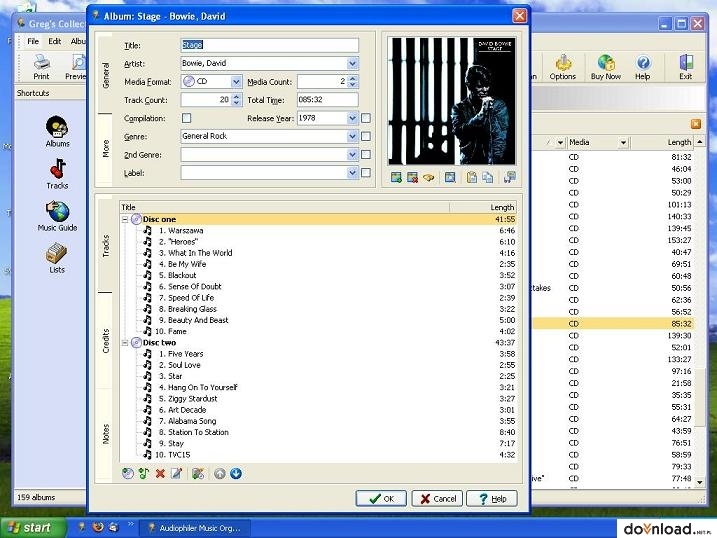Open the 2nd Genre dropdown
717x538 pixels.
352,154
